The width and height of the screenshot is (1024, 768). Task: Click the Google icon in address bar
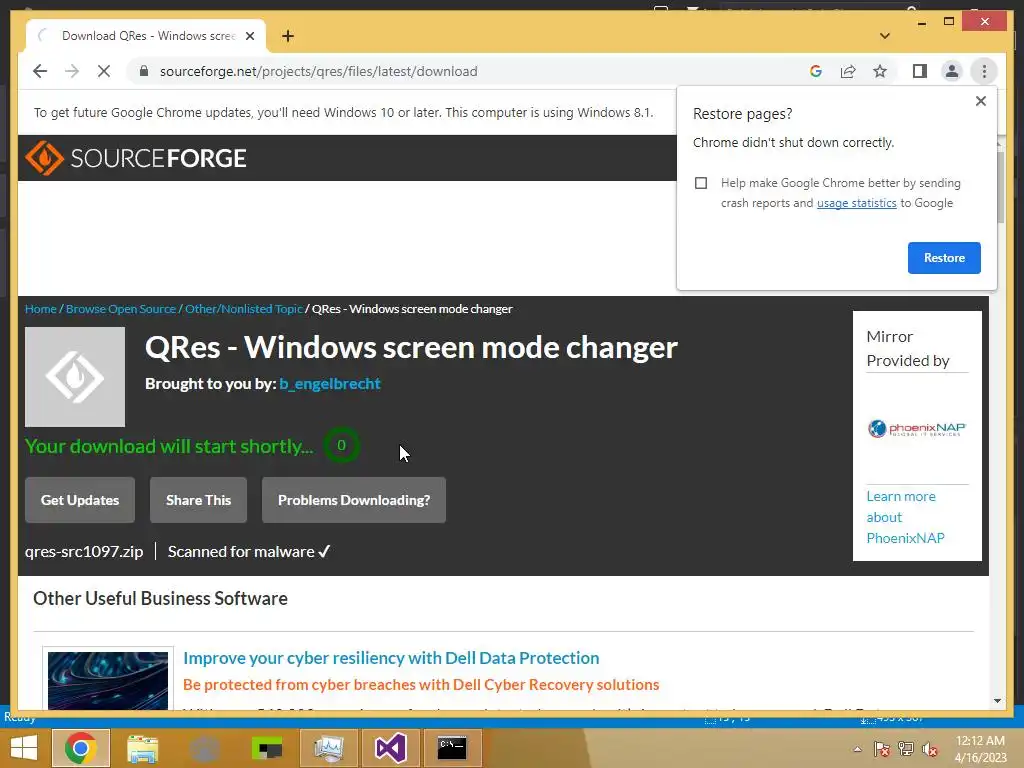[816, 71]
